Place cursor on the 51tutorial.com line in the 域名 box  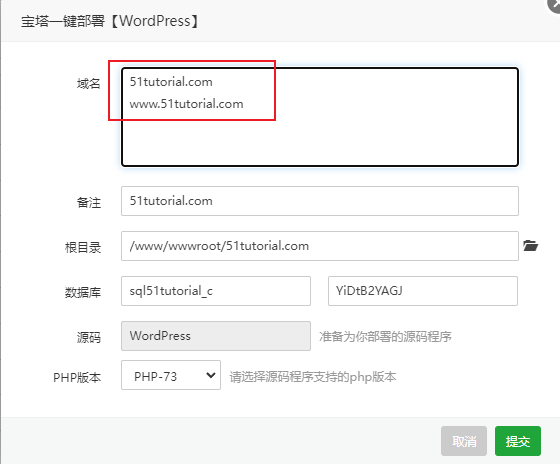pos(171,82)
